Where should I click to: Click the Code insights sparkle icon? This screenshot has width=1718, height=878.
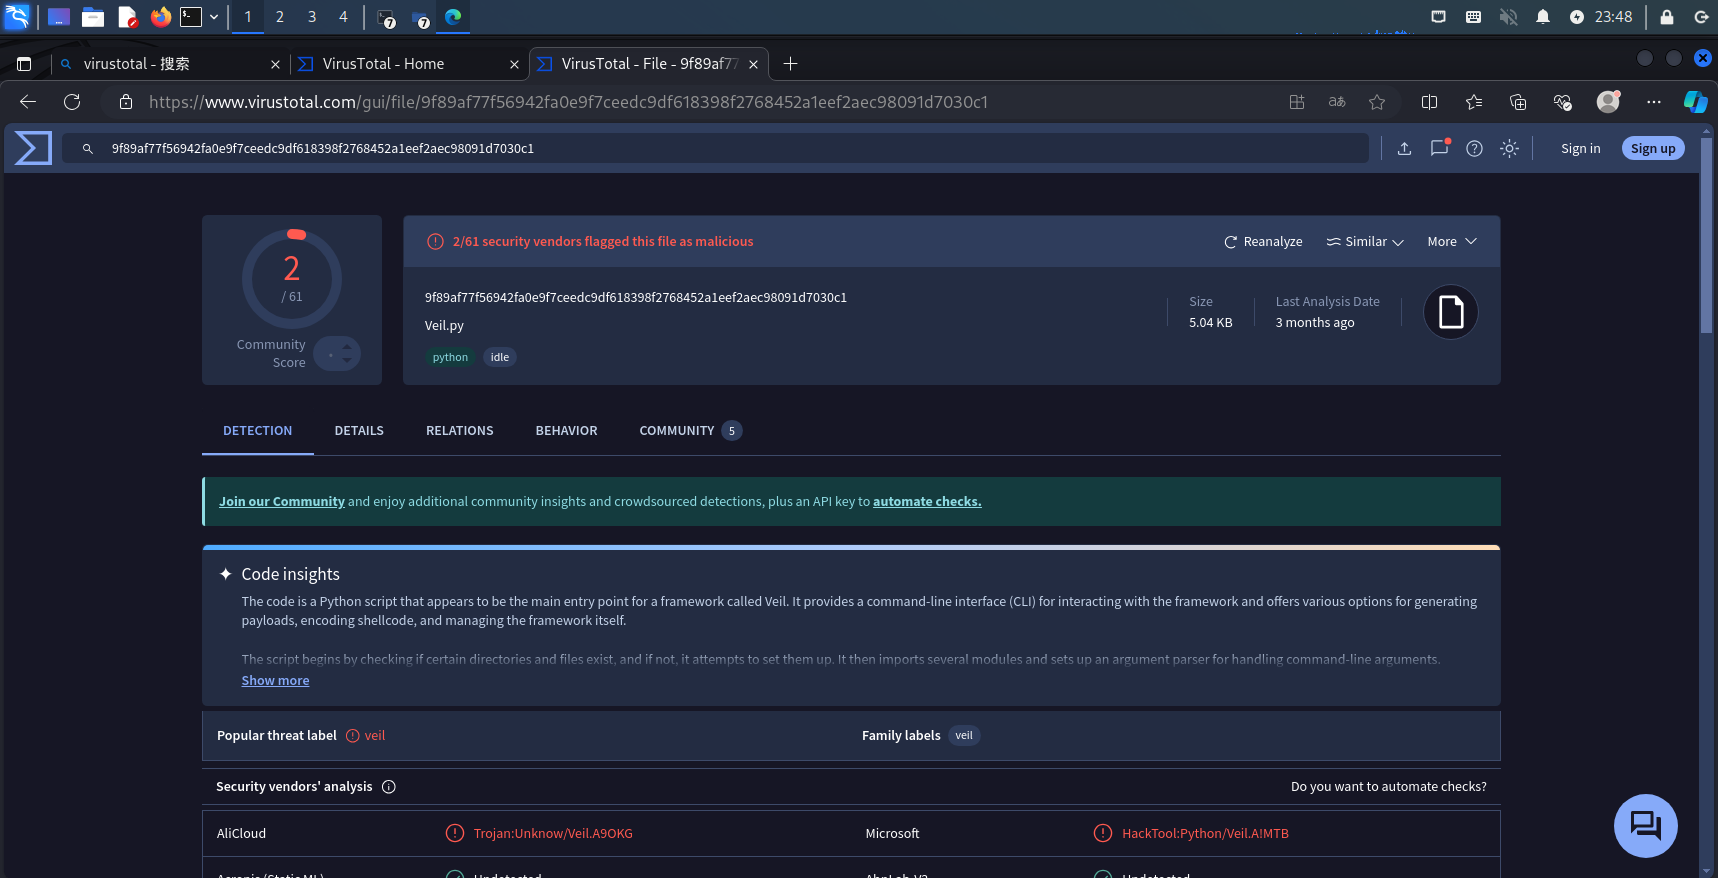point(226,574)
